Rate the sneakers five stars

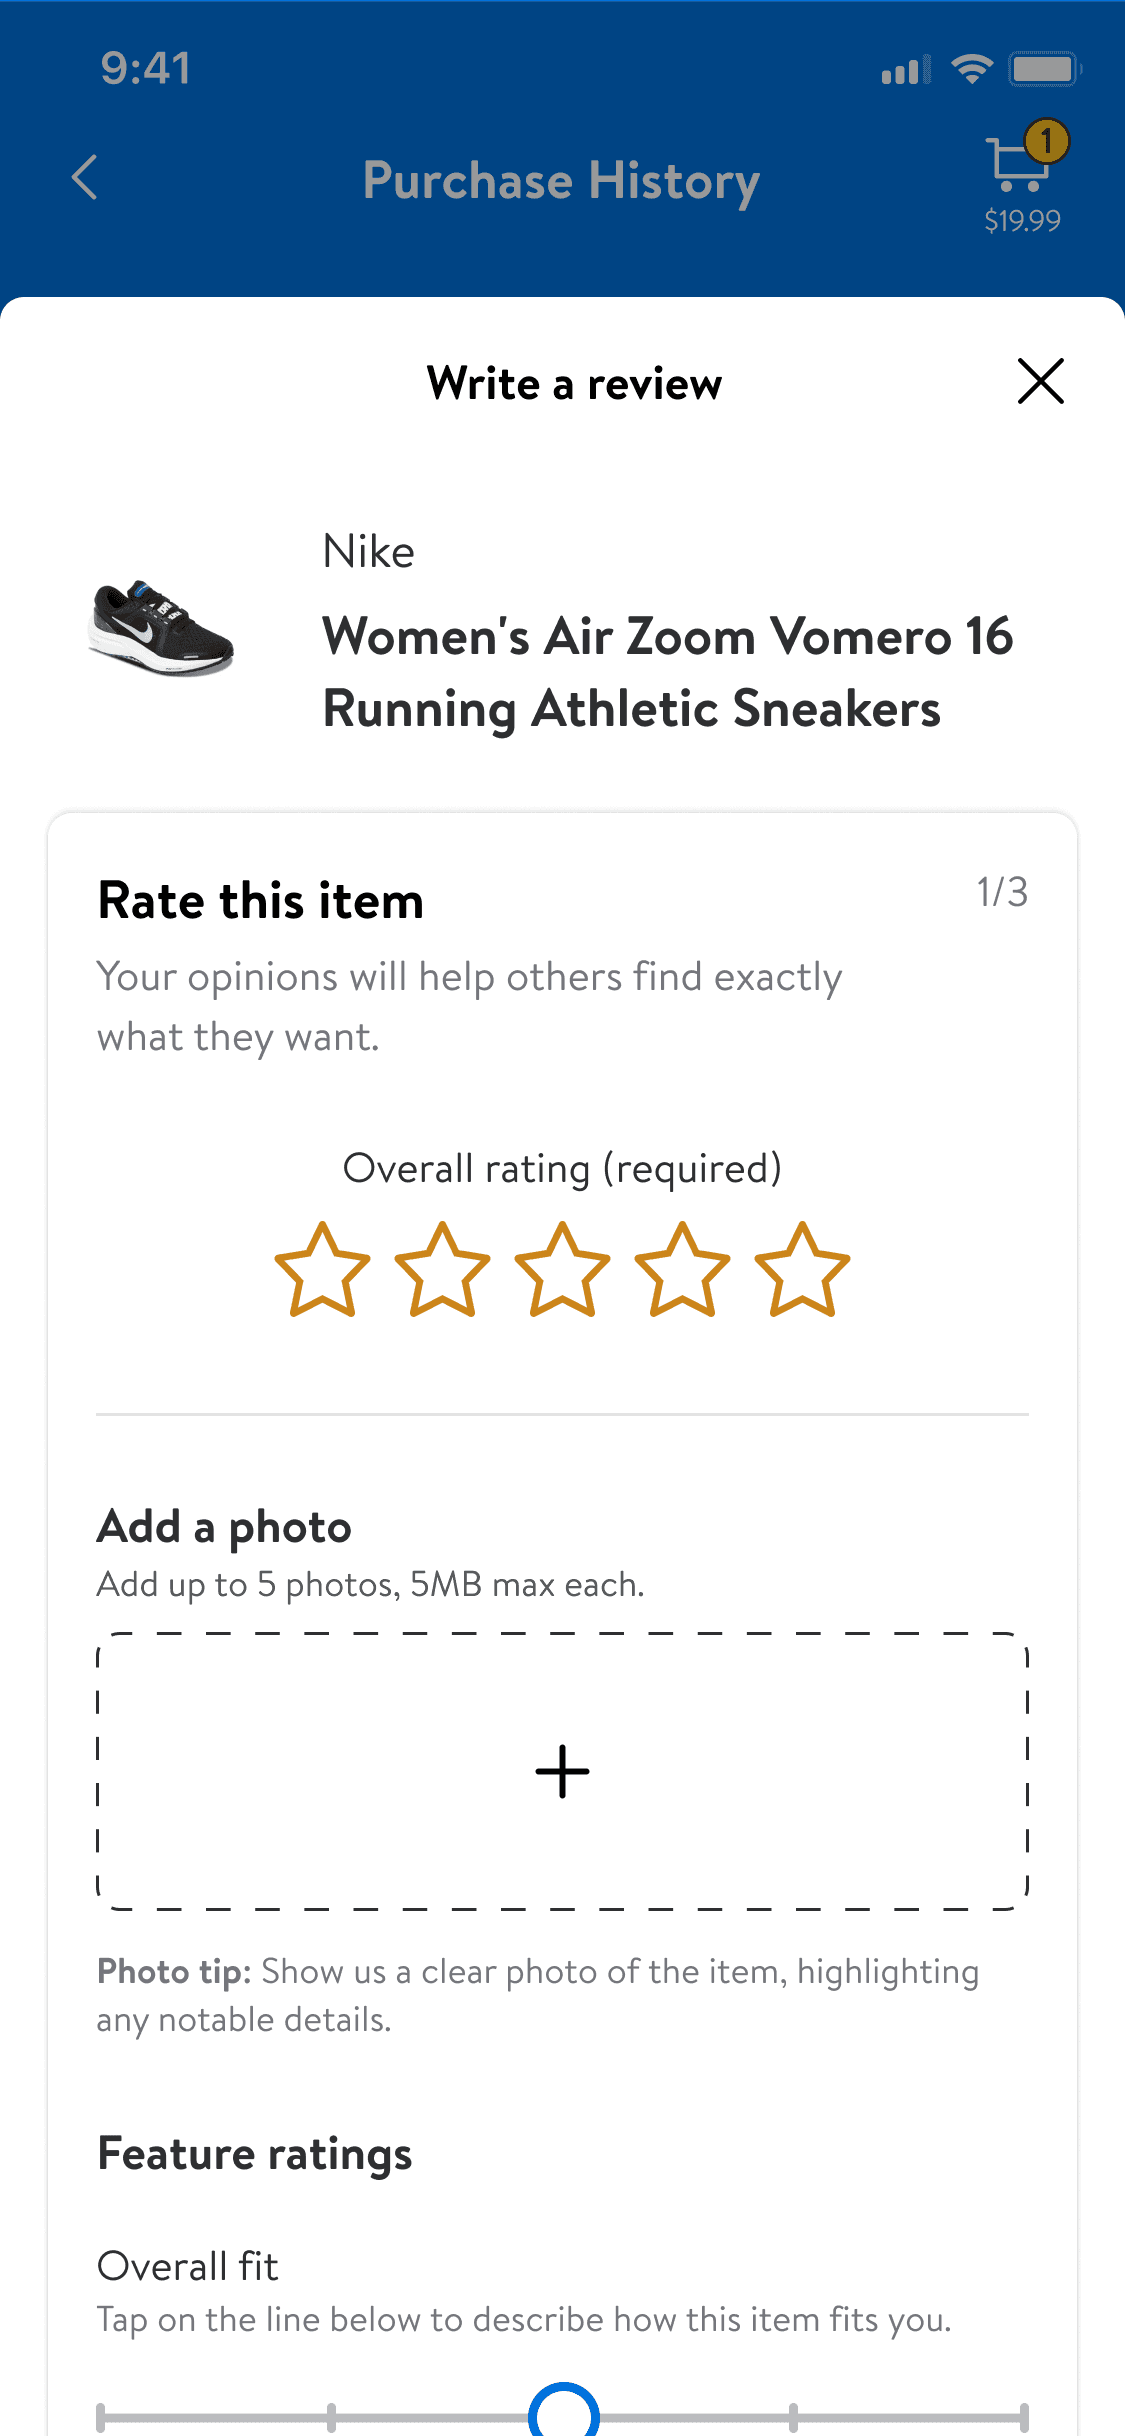[x=802, y=1270]
